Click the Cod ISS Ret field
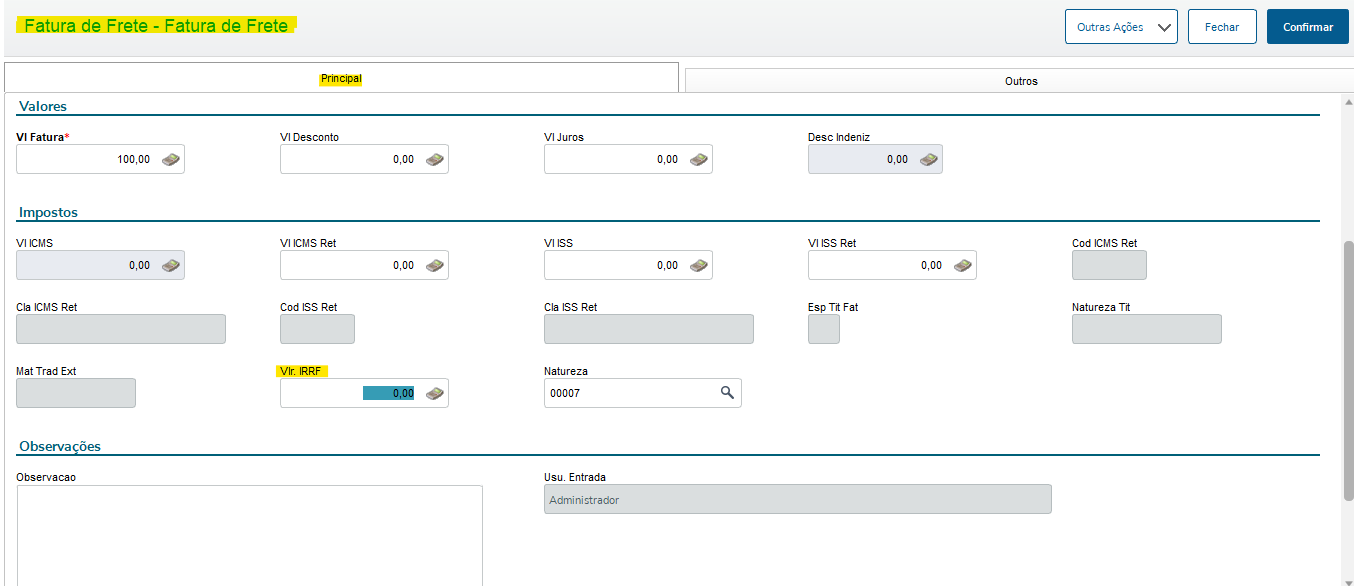 (x=317, y=329)
